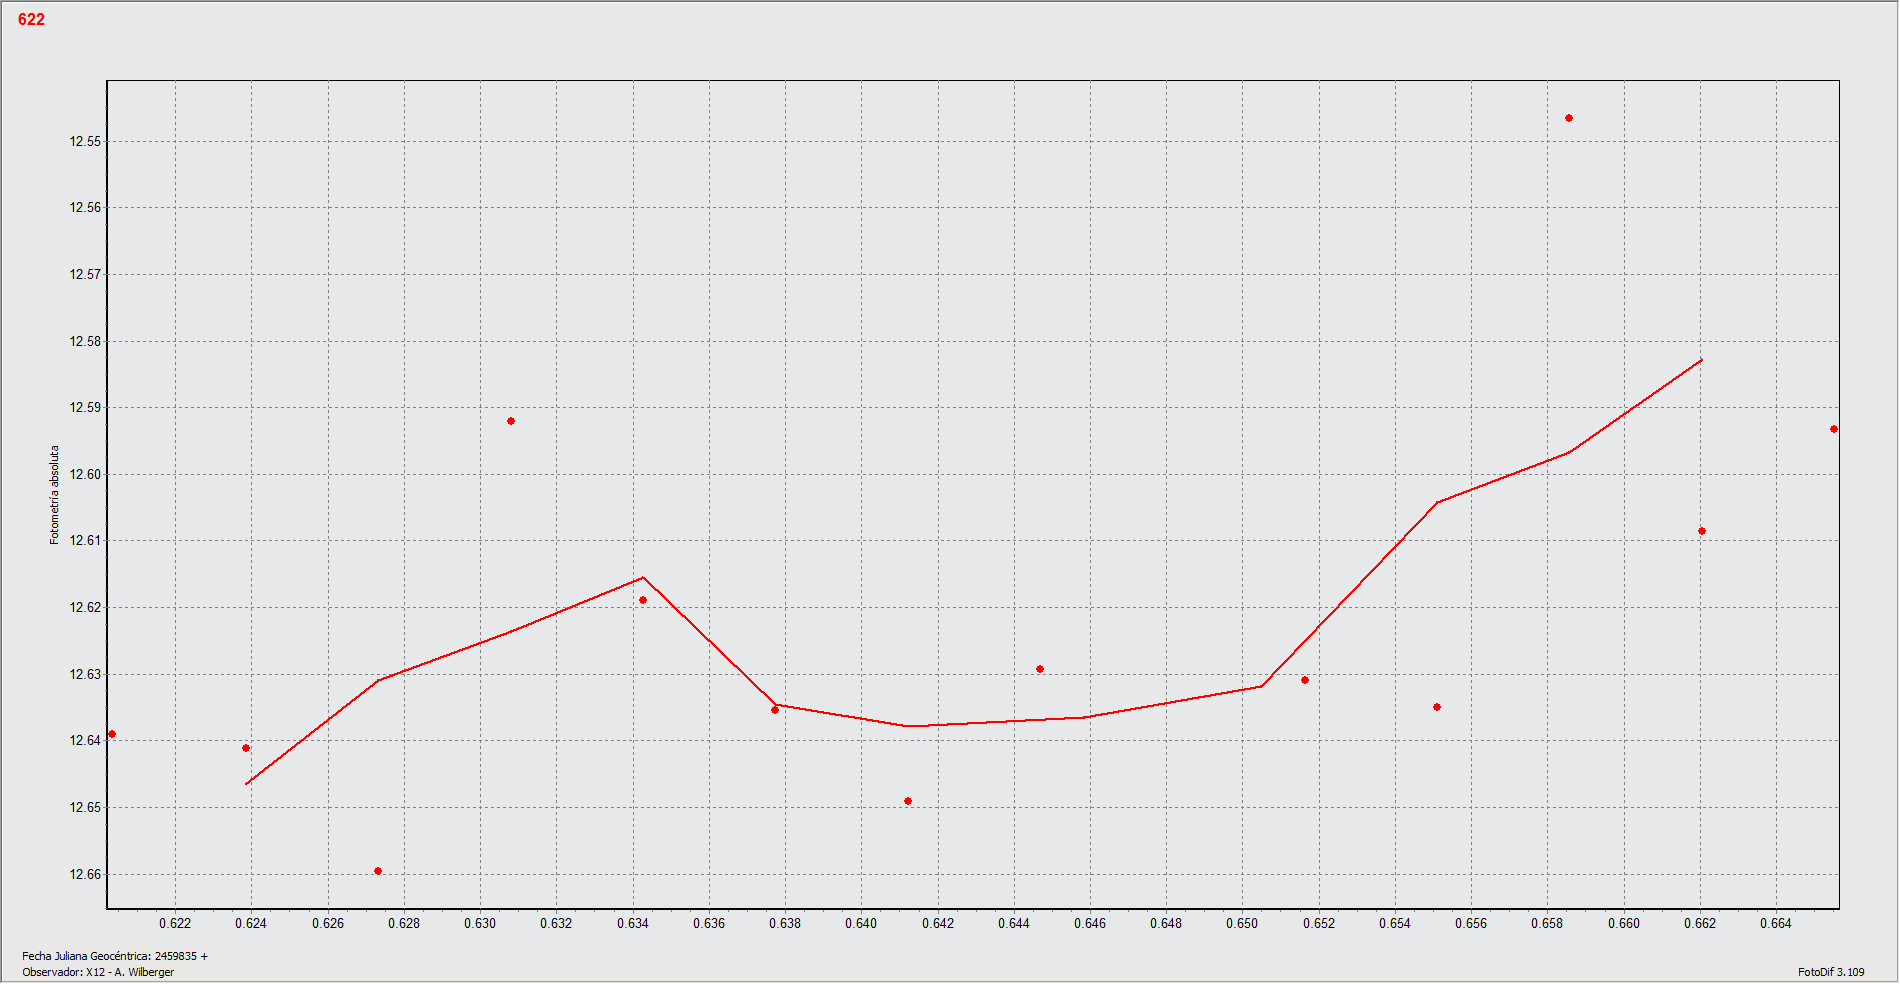
Task: Select the lowest data point near 12.66
Action: (x=378, y=871)
